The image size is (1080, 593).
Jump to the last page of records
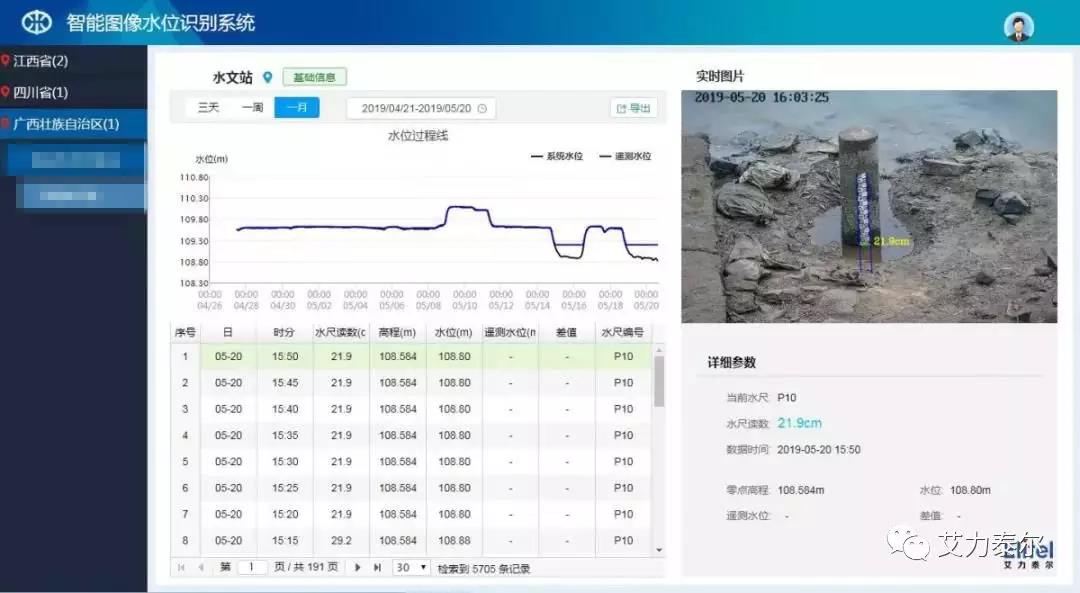click(x=377, y=568)
